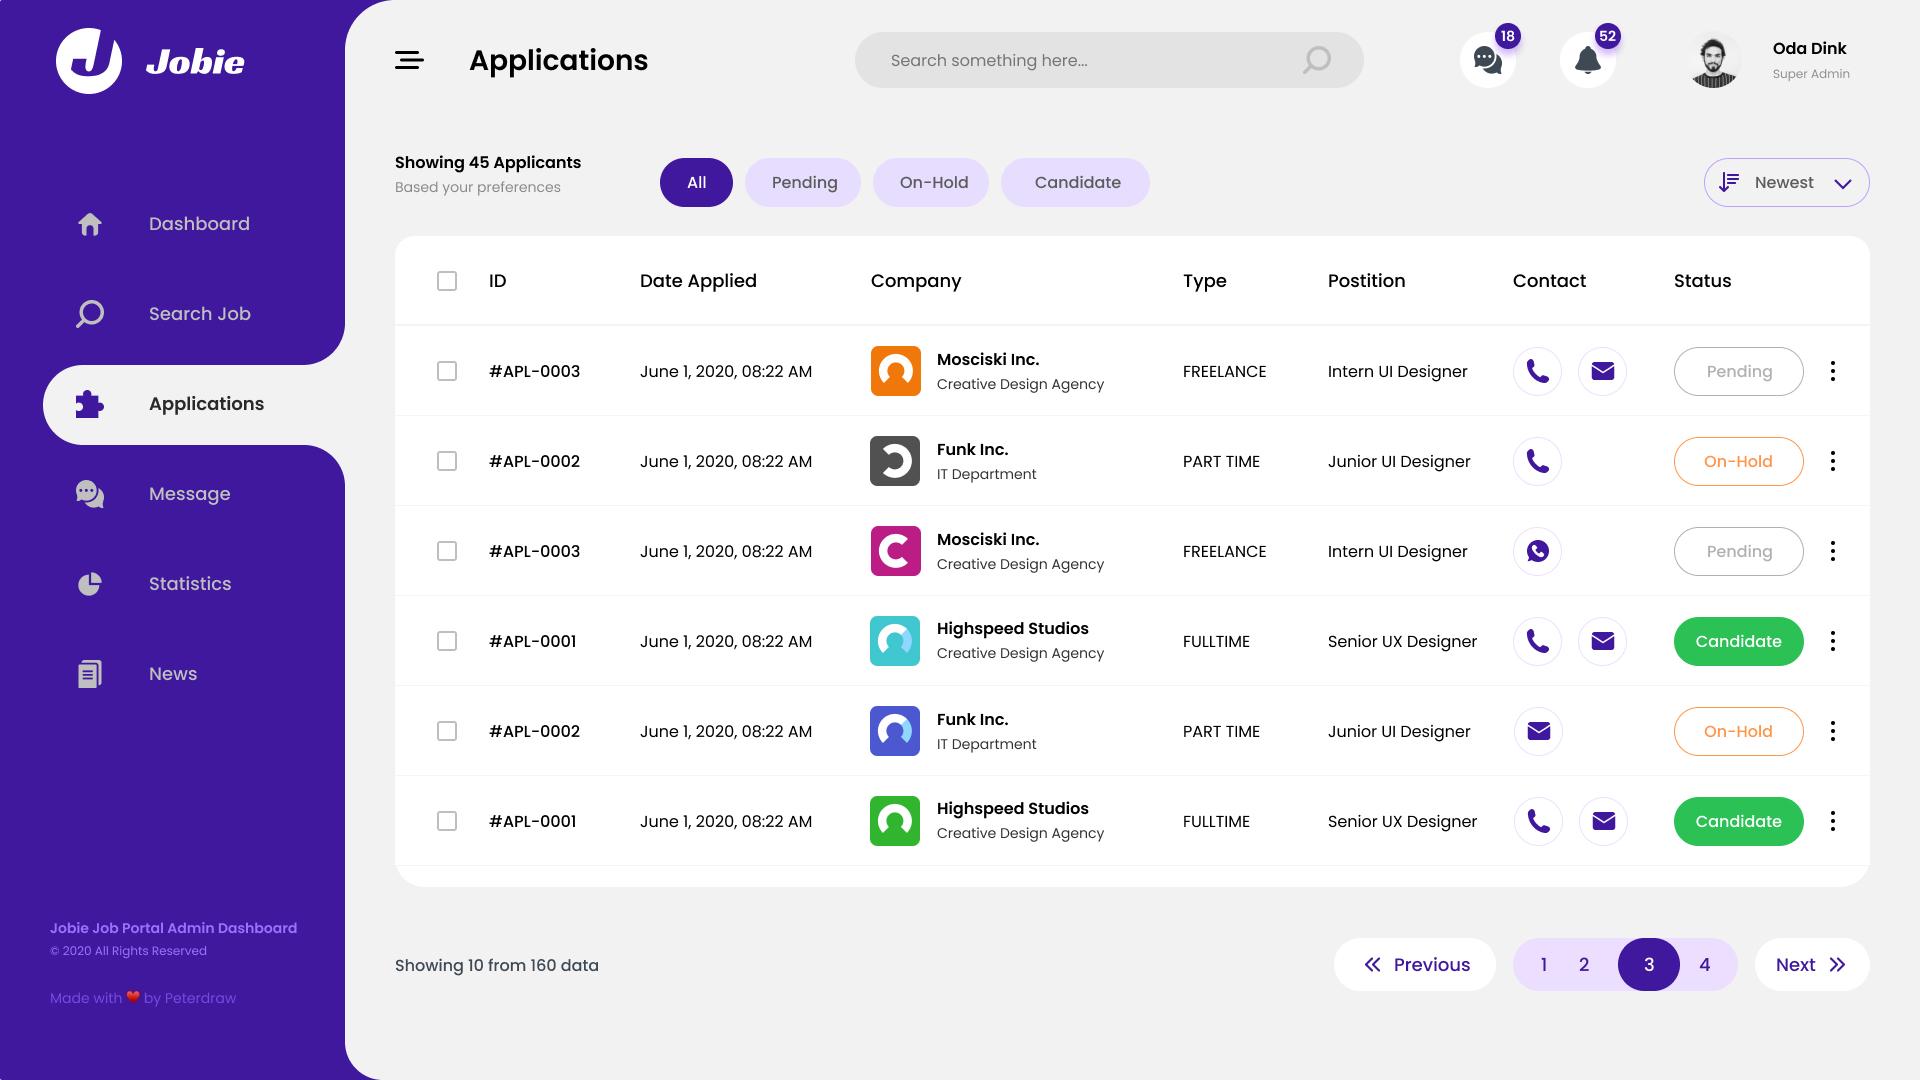Check the first #APL-0001 Highspeed Studios checkbox

(447, 642)
